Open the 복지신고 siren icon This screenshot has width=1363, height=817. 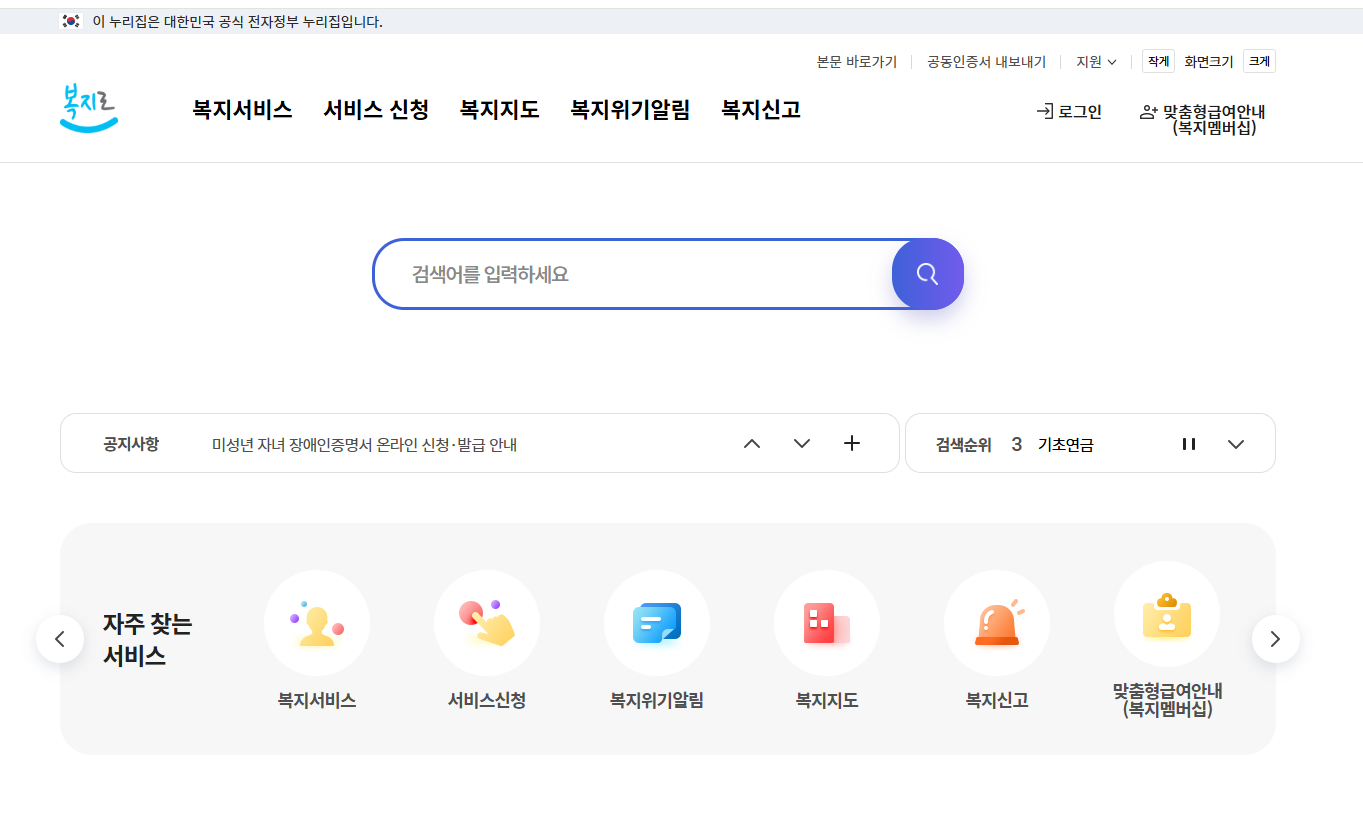[x=997, y=623]
